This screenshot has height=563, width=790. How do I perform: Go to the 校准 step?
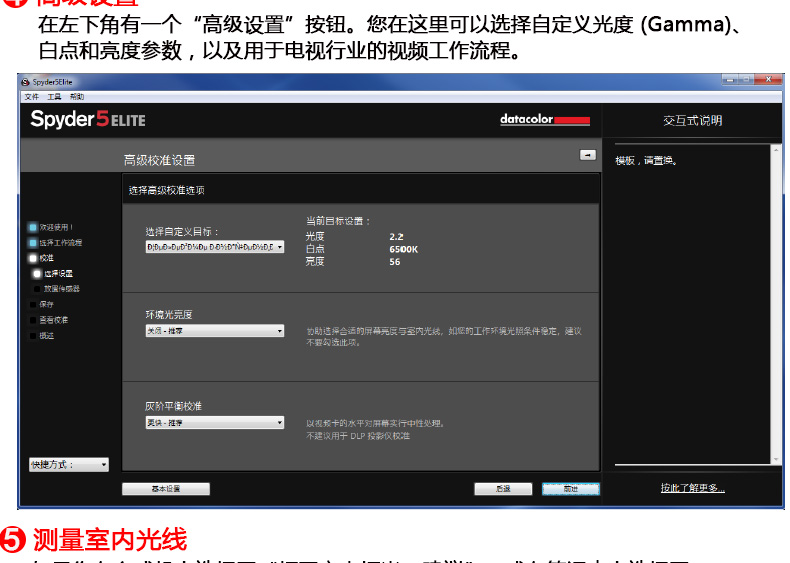tap(42, 258)
